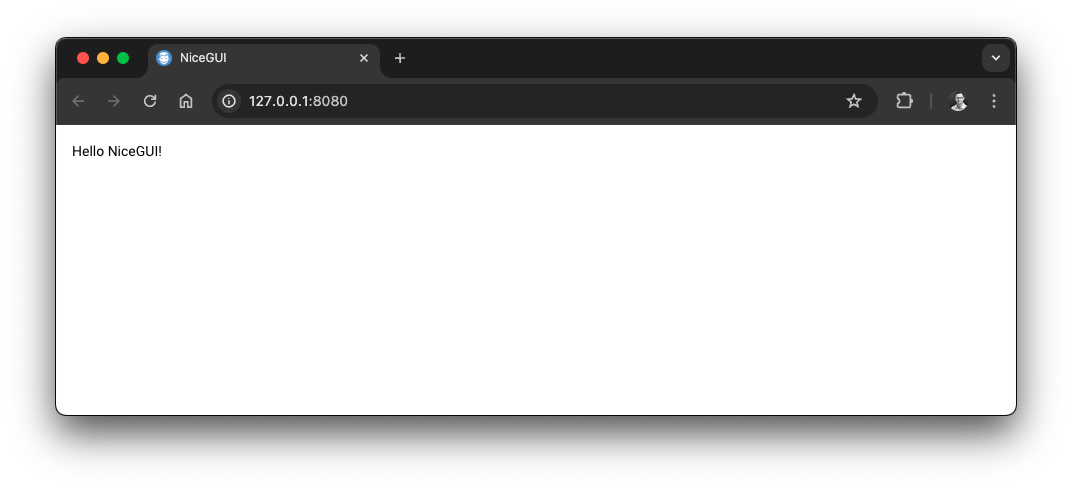The height and width of the screenshot is (489, 1072).
Task: Click the NiceGUI tab favicon
Action: pyautogui.click(x=164, y=58)
